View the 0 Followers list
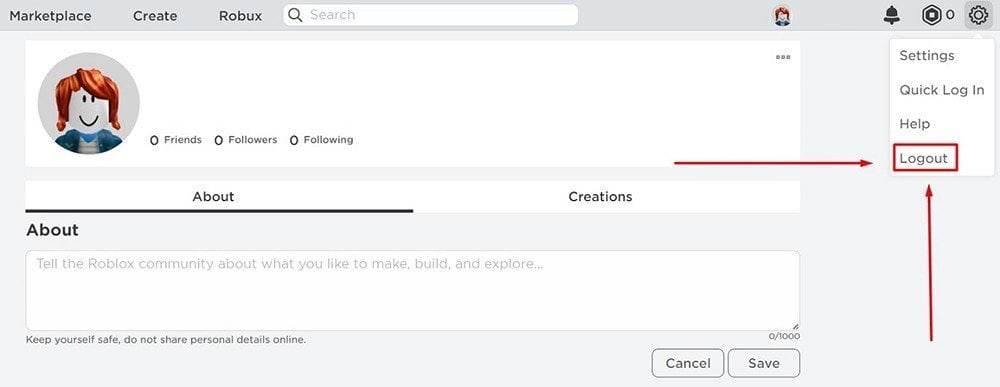 tap(246, 140)
